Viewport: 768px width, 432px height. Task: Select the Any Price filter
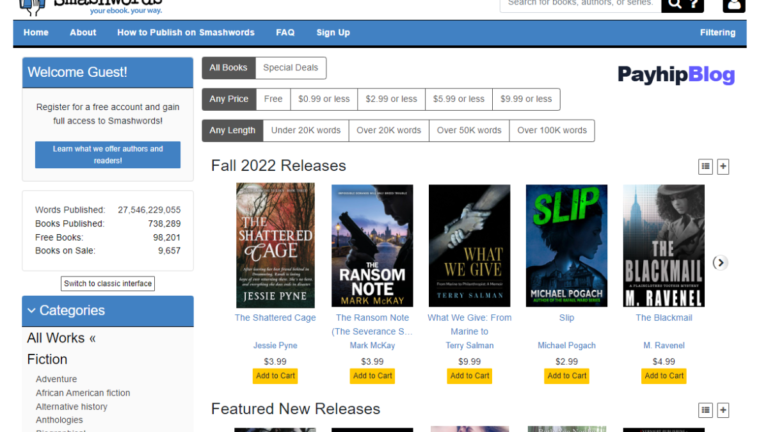(x=229, y=99)
